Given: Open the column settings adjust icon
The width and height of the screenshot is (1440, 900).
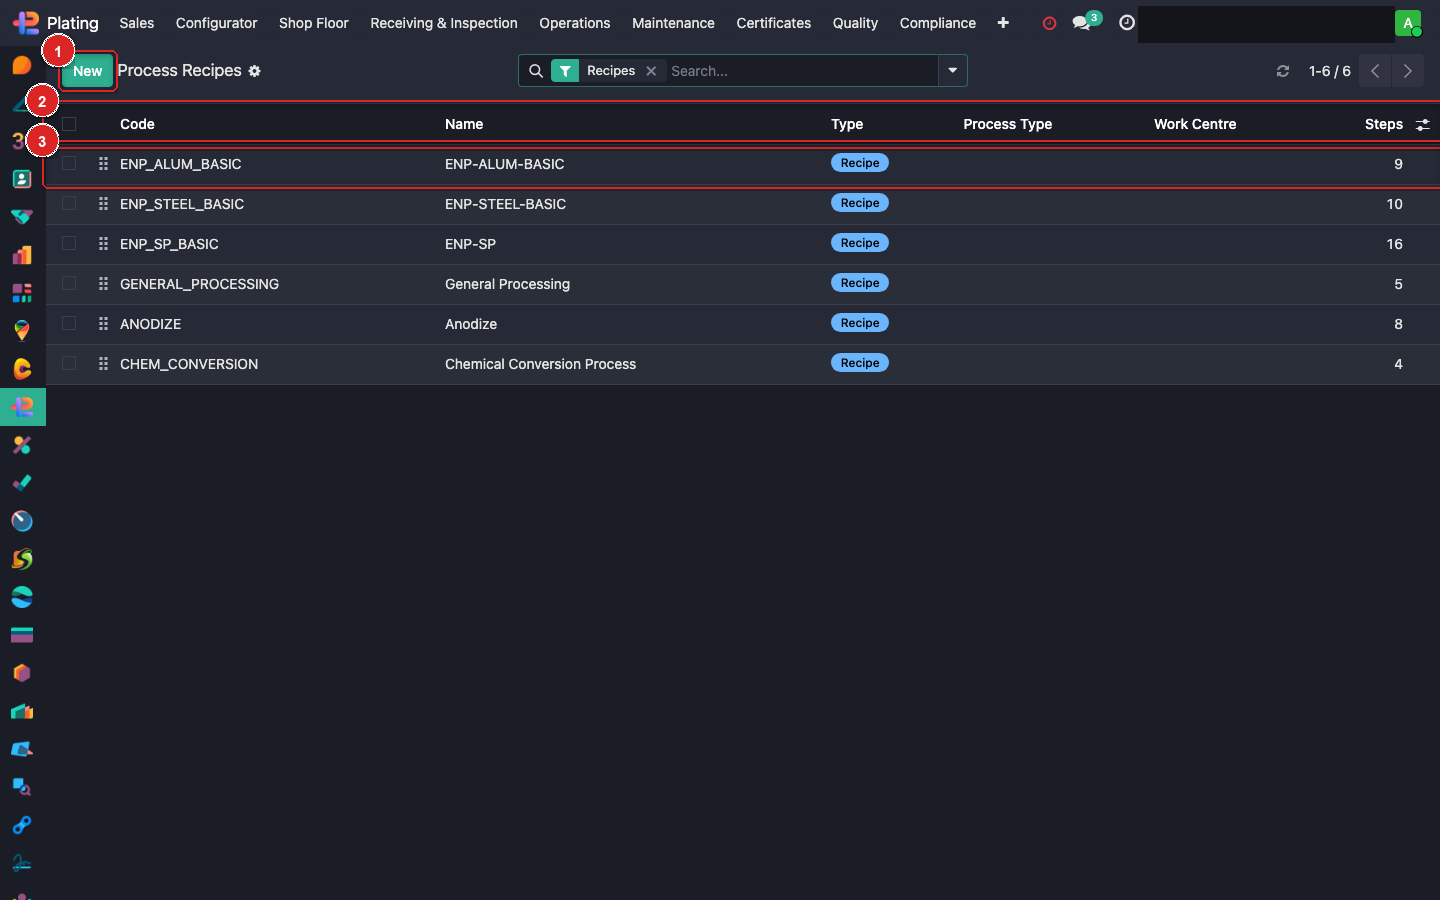Looking at the screenshot, I should tap(1422, 124).
